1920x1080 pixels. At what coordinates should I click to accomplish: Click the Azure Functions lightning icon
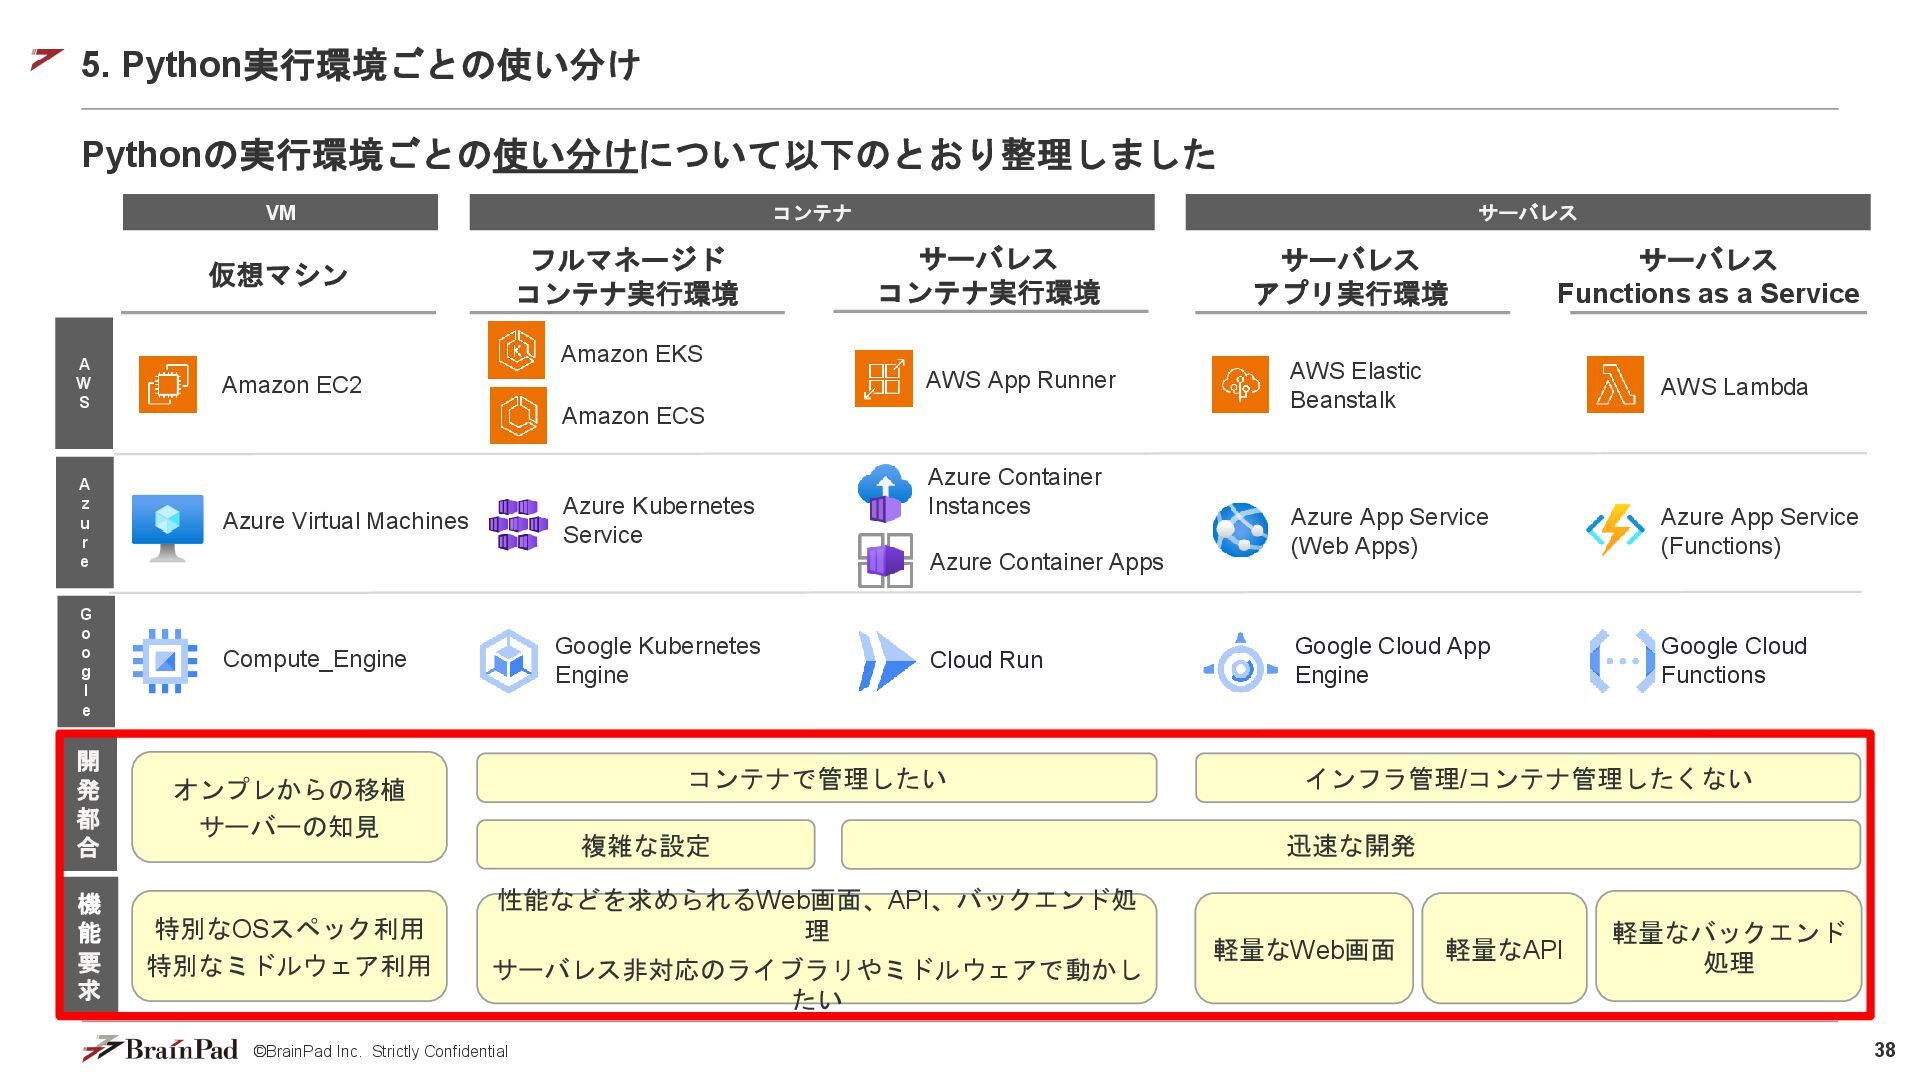1615,530
